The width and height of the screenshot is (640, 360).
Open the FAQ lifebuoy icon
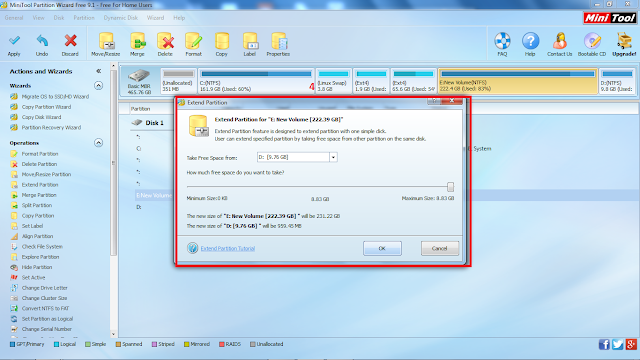coord(502,41)
